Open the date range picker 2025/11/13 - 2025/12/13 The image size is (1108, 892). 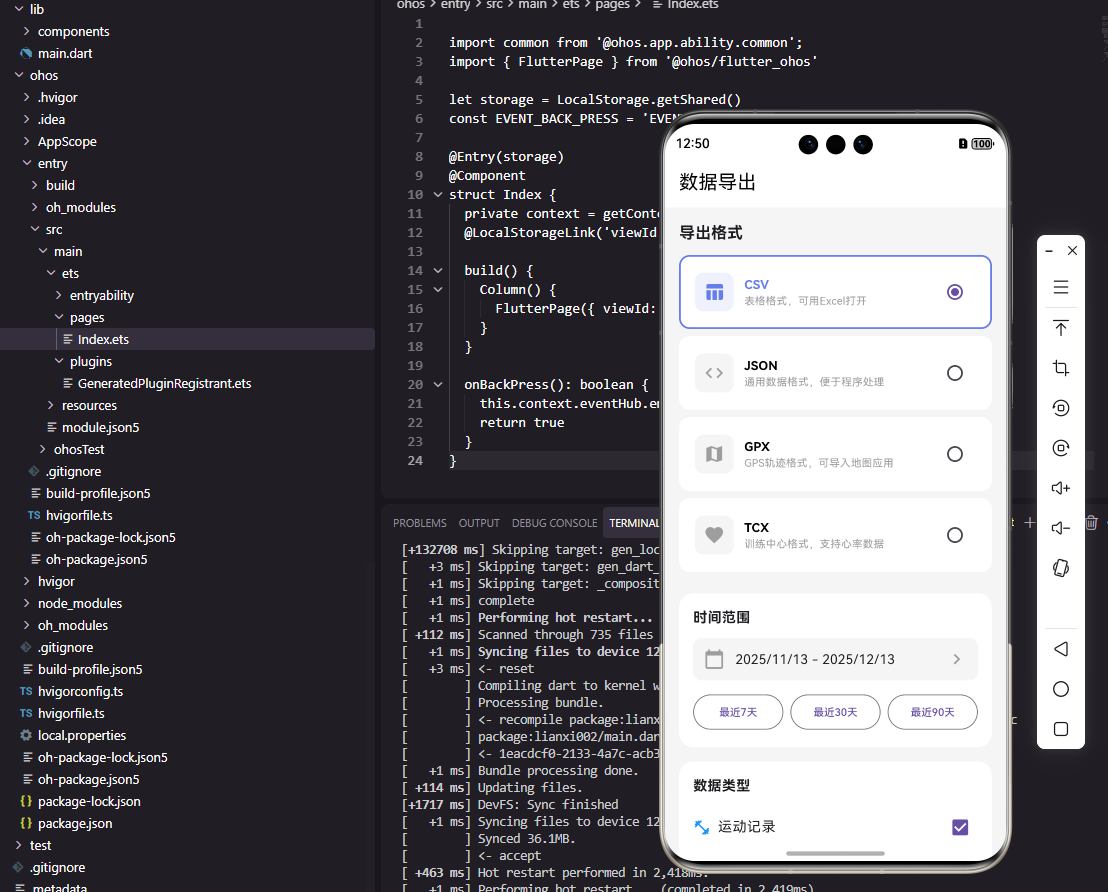click(835, 659)
